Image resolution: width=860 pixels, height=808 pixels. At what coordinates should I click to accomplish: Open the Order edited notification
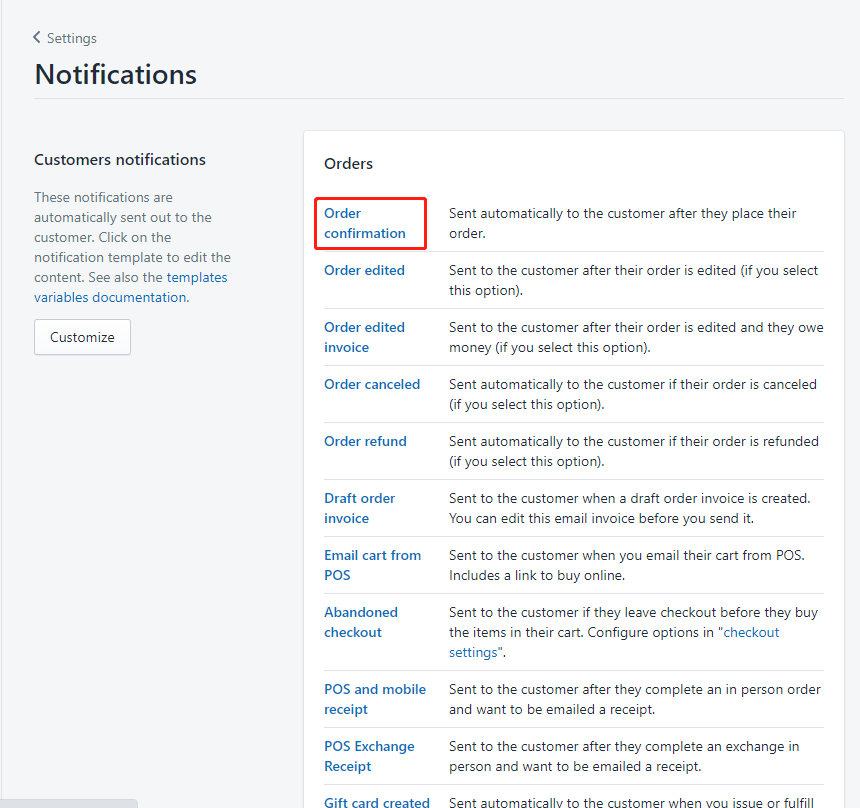click(364, 270)
